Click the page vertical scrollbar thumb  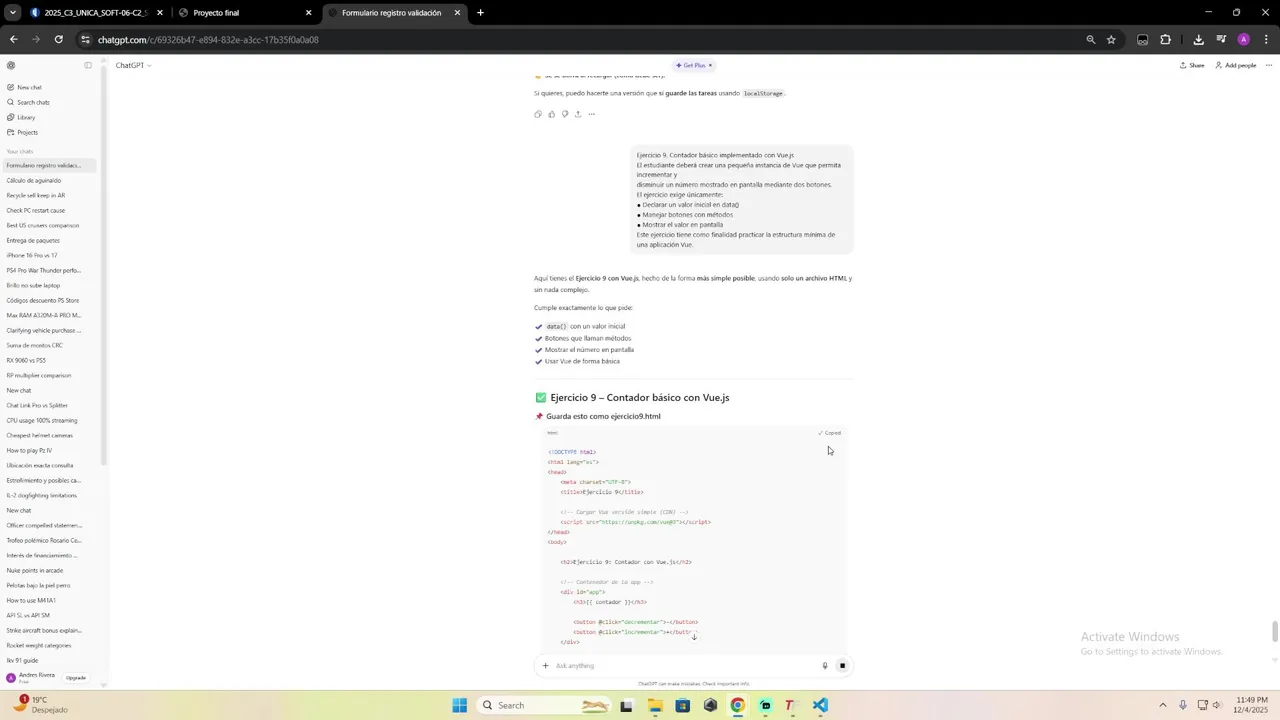1275,632
